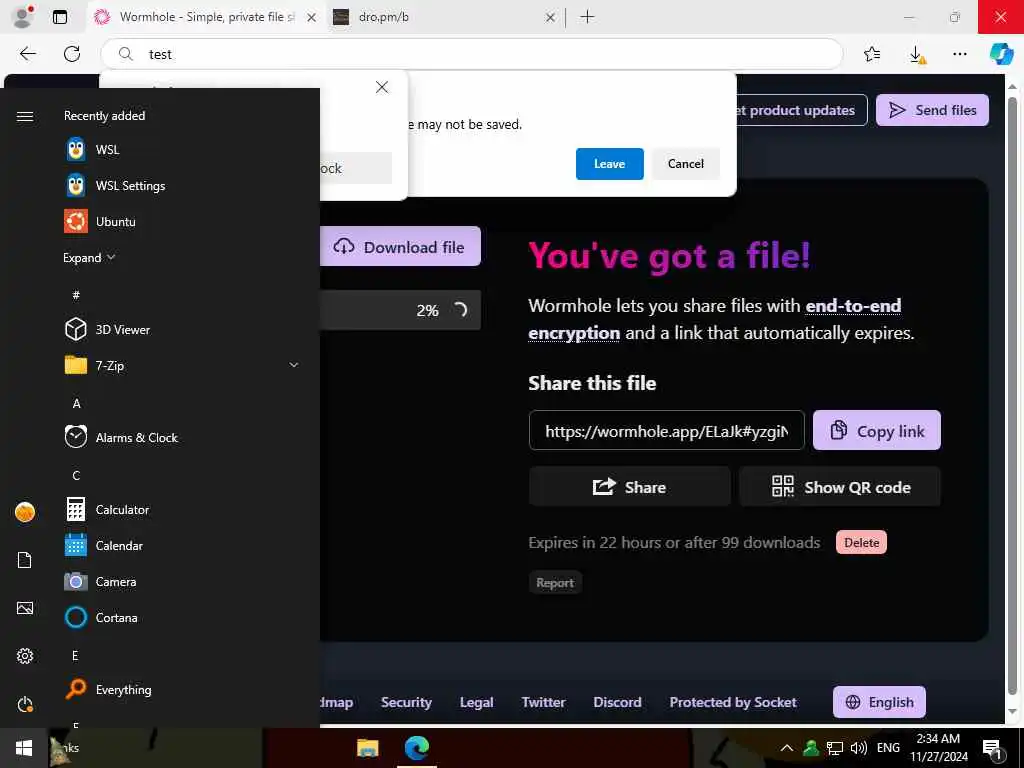Open the Security footer link
This screenshot has height=768, width=1024.
coord(406,702)
